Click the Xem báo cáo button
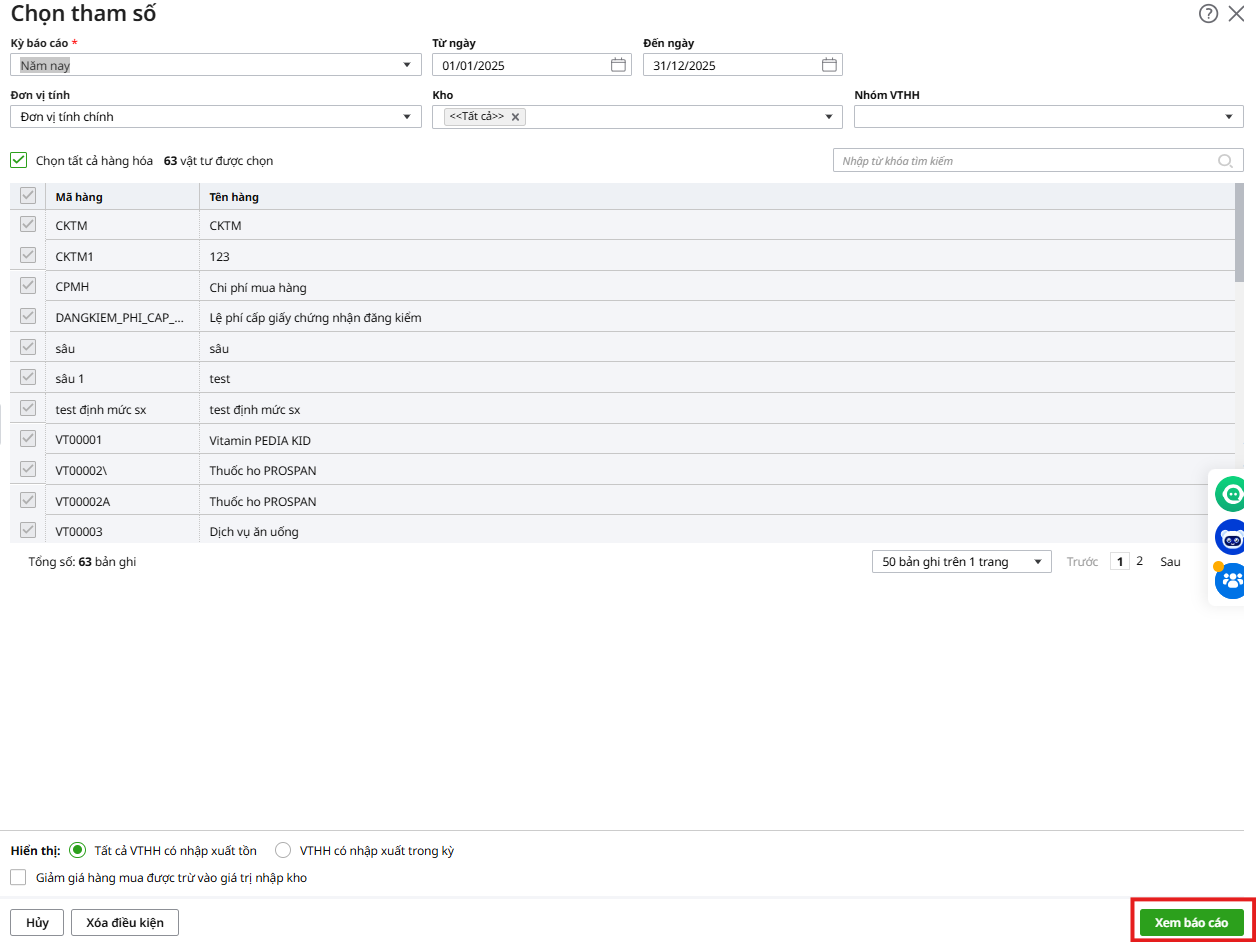Image resolution: width=1256 pixels, height=942 pixels. [x=1191, y=922]
